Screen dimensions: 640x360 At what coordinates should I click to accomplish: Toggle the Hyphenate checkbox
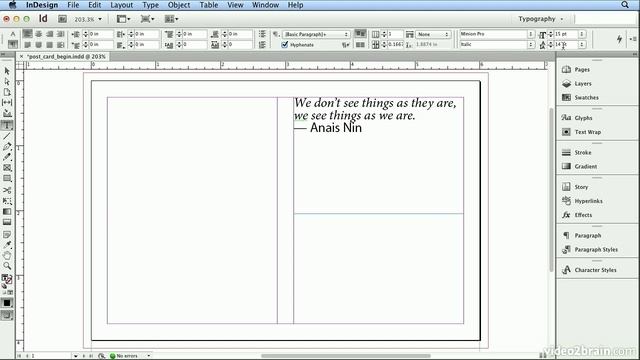coord(285,44)
